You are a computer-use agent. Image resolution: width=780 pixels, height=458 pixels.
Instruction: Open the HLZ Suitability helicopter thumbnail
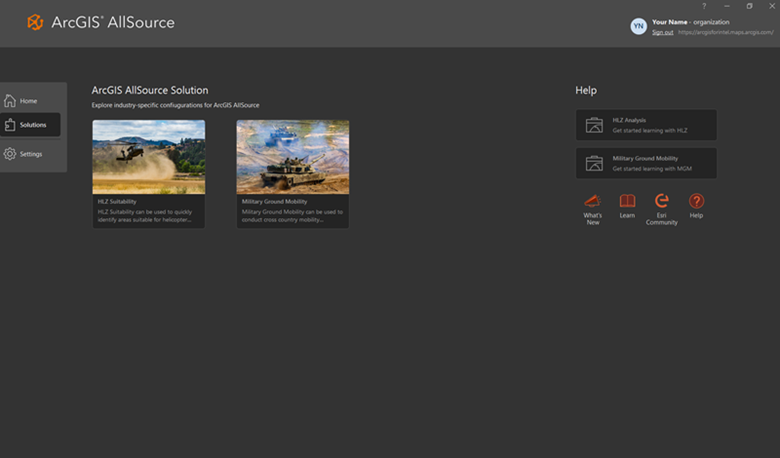(x=149, y=157)
